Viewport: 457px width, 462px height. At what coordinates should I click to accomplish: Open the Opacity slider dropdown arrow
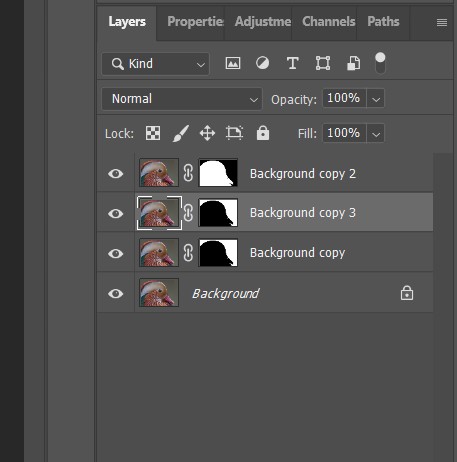coord(376,99)
